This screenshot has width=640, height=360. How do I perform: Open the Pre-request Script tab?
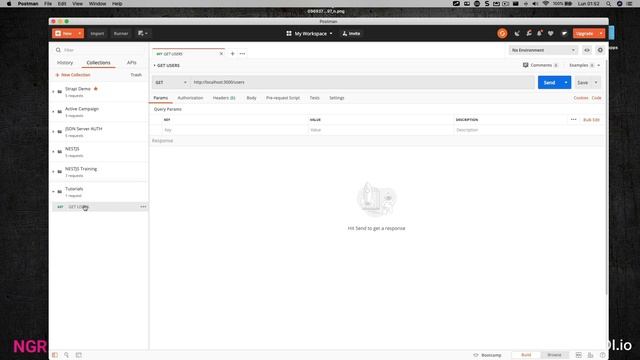tap(283, 98)
